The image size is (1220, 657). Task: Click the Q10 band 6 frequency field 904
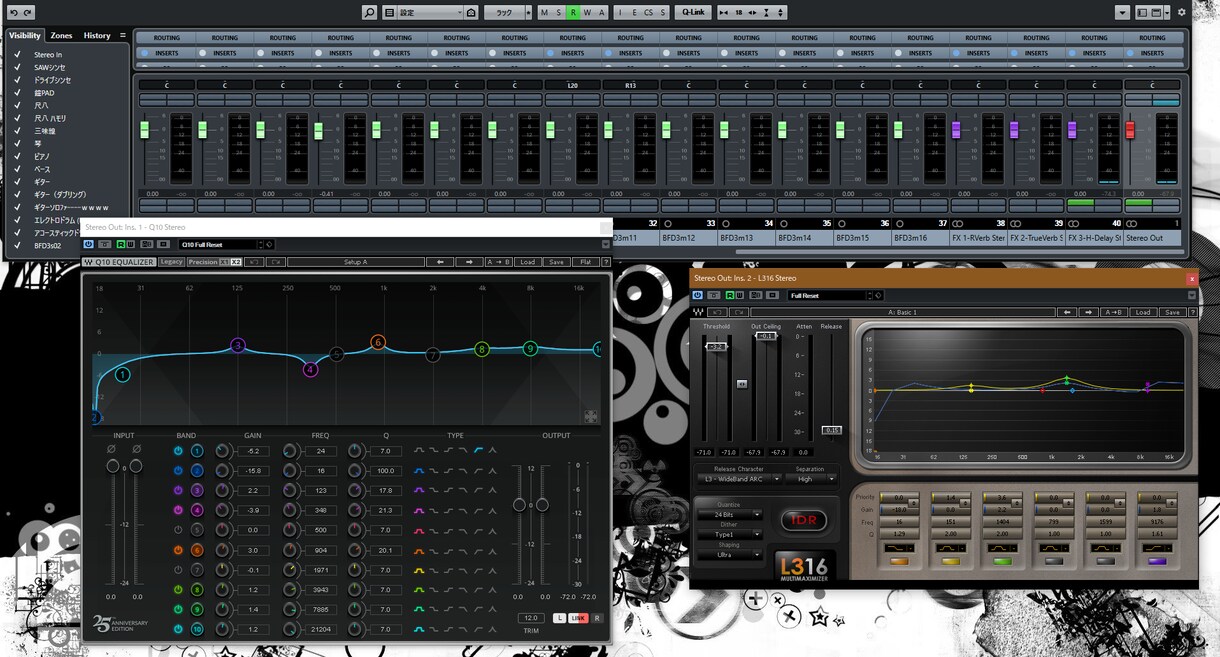[x=320, y=550]
